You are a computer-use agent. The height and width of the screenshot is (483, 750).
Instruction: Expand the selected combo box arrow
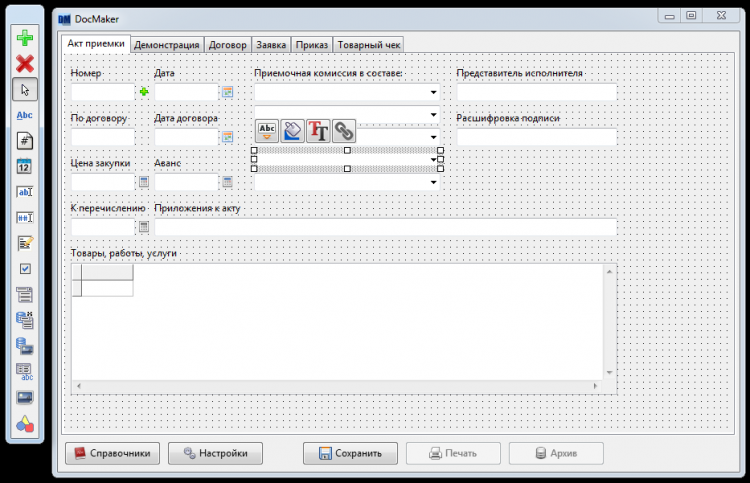(433, 160)
